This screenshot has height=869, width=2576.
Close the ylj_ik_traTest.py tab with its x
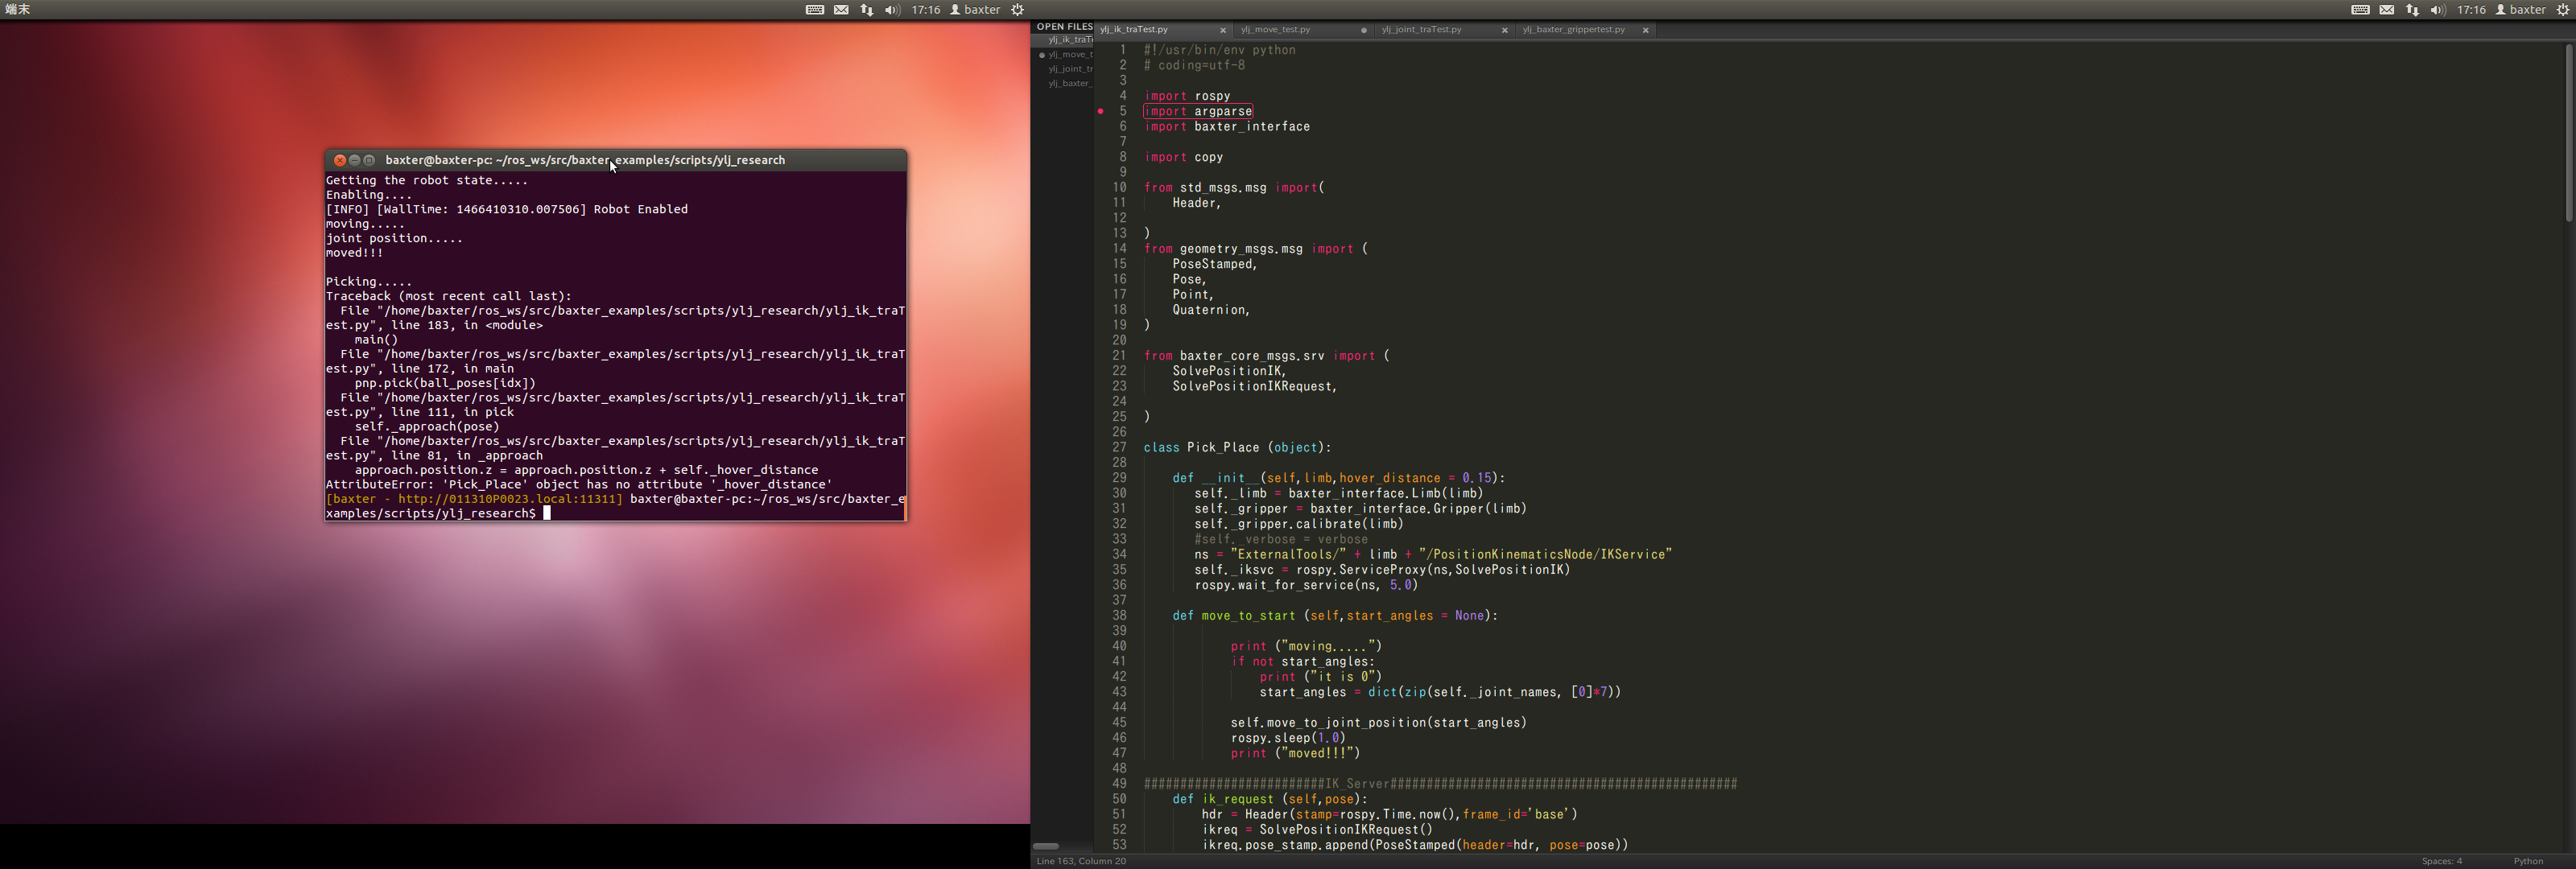point(1222,30)
